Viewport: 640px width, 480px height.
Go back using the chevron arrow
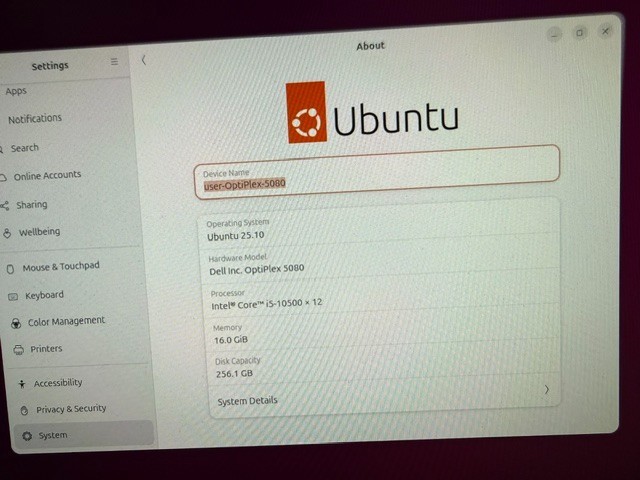(x=144, y=60)
